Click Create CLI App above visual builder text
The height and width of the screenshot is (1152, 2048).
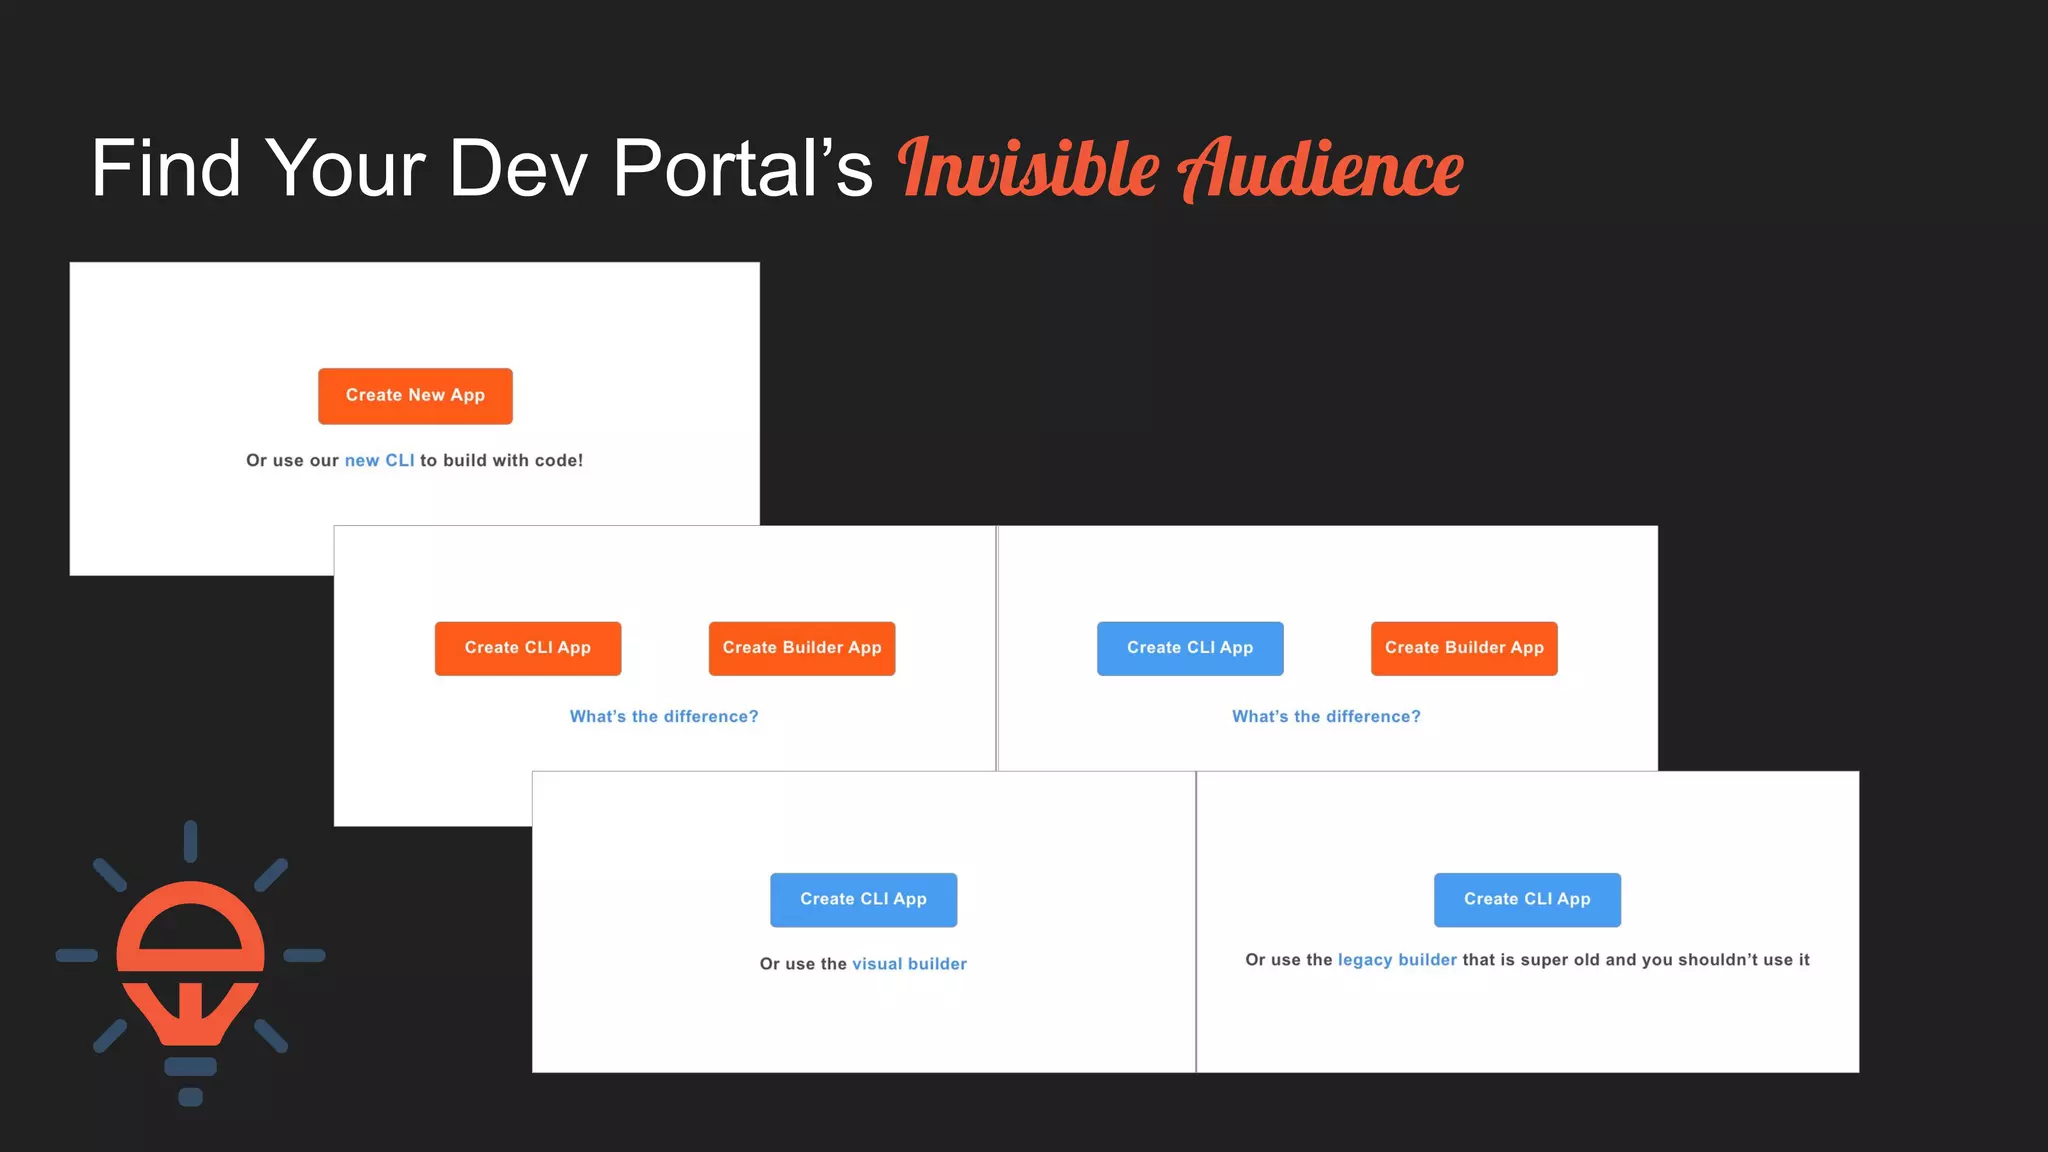[863, 900]
